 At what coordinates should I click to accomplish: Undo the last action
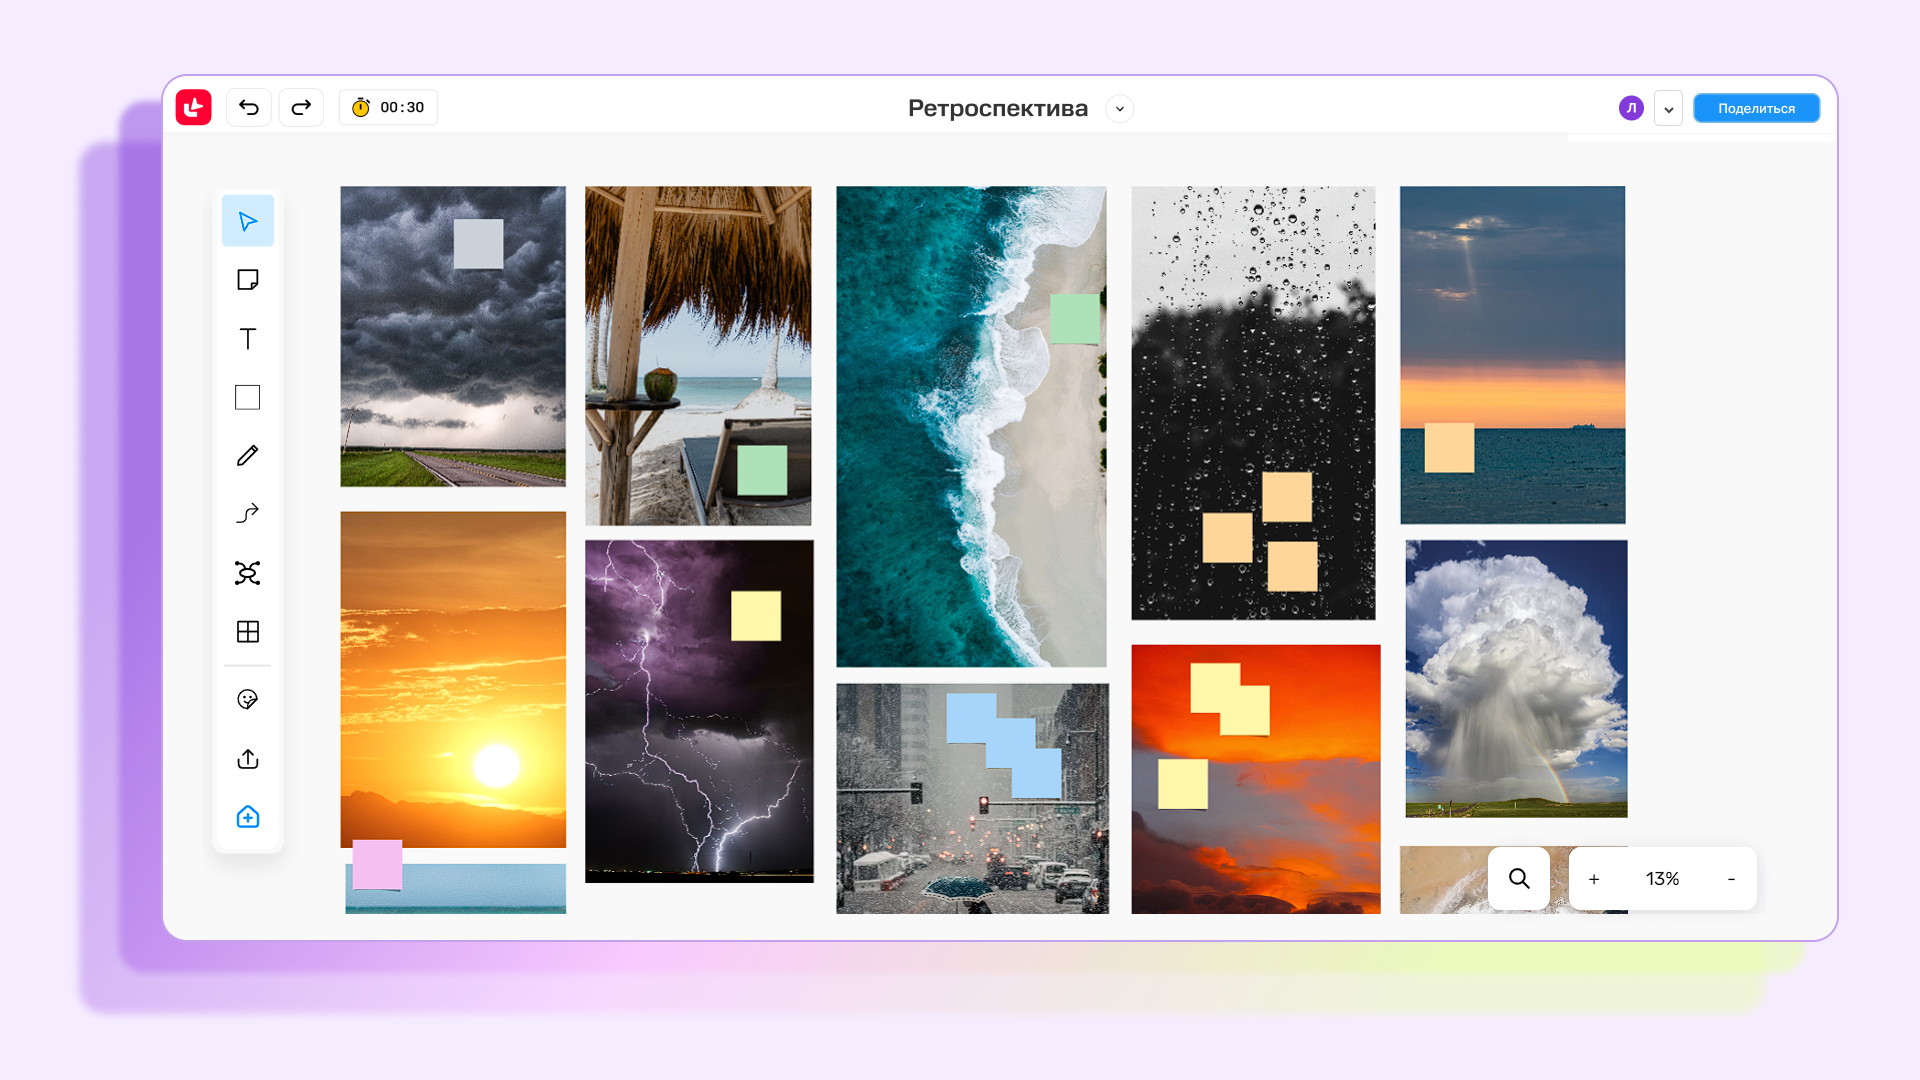pos(249,108)
